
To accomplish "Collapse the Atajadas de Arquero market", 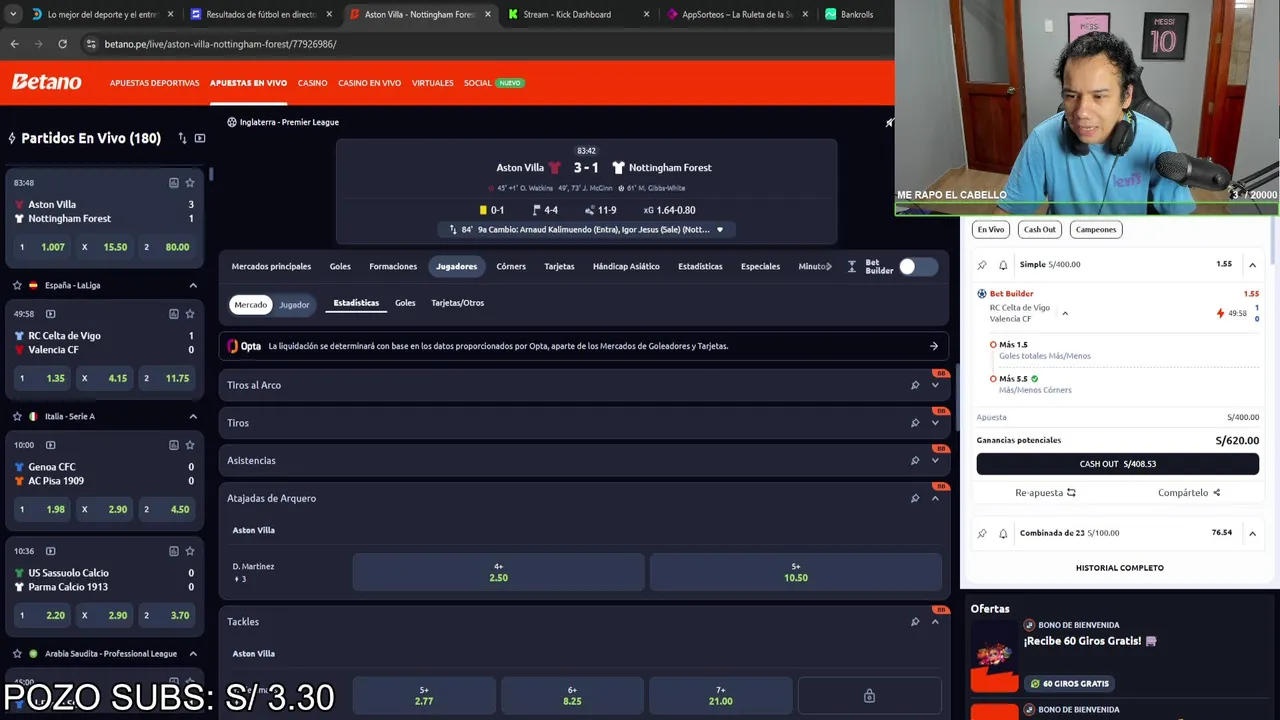I will (935, 498).
